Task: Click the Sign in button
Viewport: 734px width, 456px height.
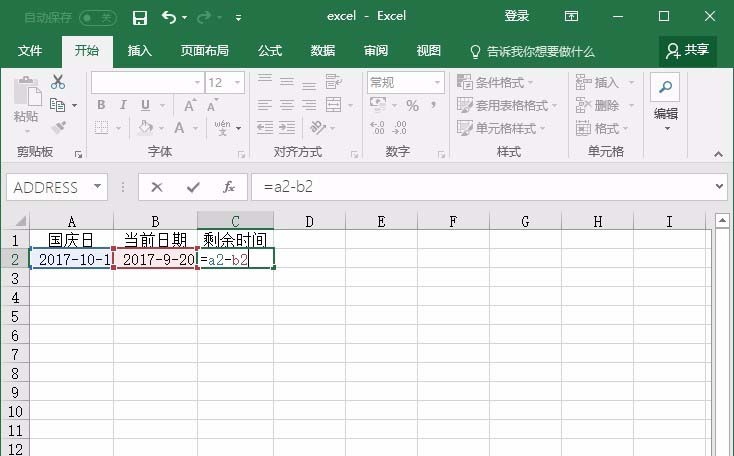Action: pyautogui.click(x=517, y=17)
